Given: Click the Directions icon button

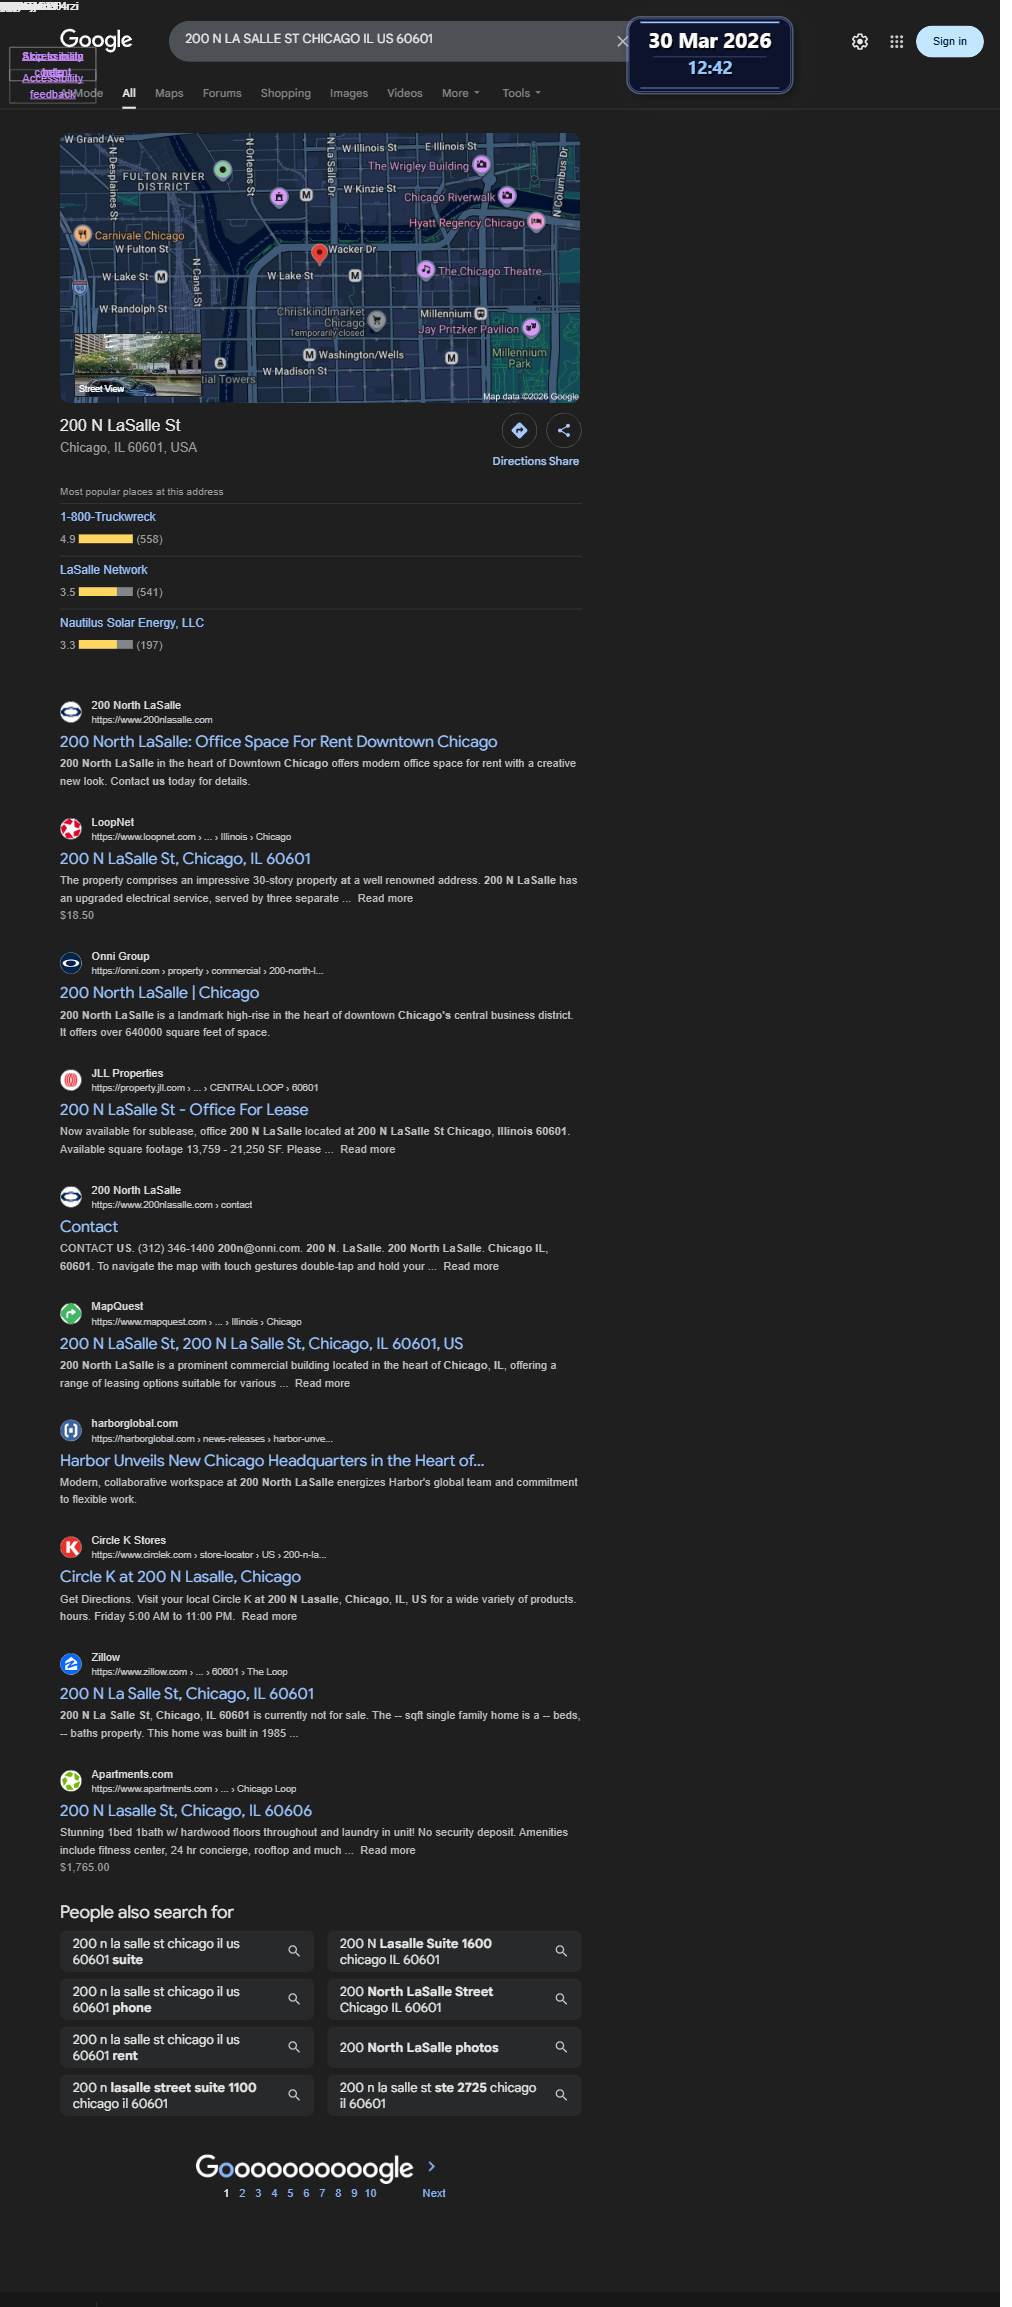Looking at the screenshot, I should [x=519, y=431].
